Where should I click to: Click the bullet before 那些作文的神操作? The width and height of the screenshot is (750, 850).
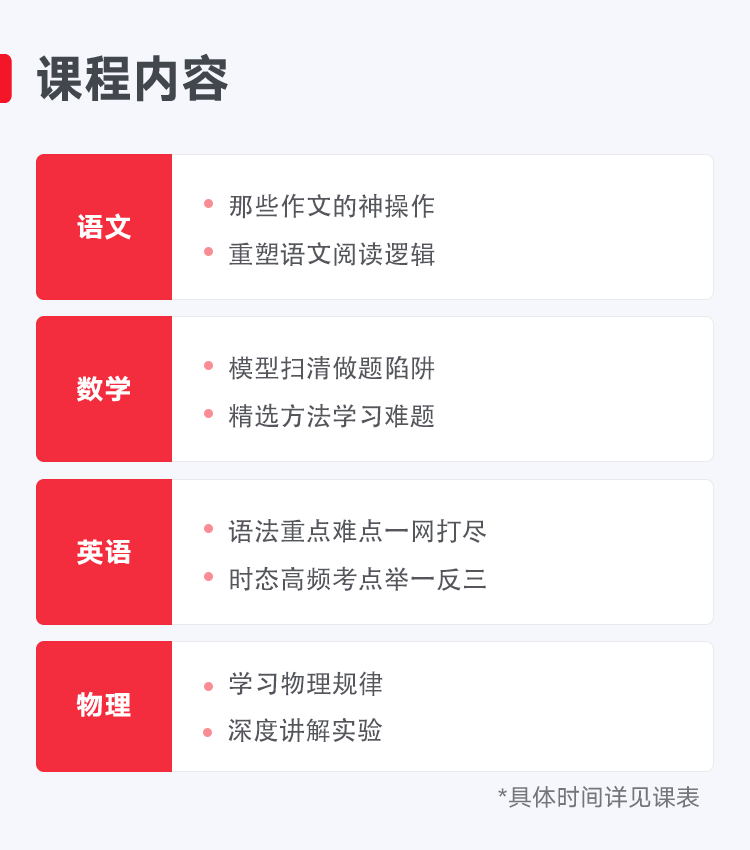click(208, 204)
